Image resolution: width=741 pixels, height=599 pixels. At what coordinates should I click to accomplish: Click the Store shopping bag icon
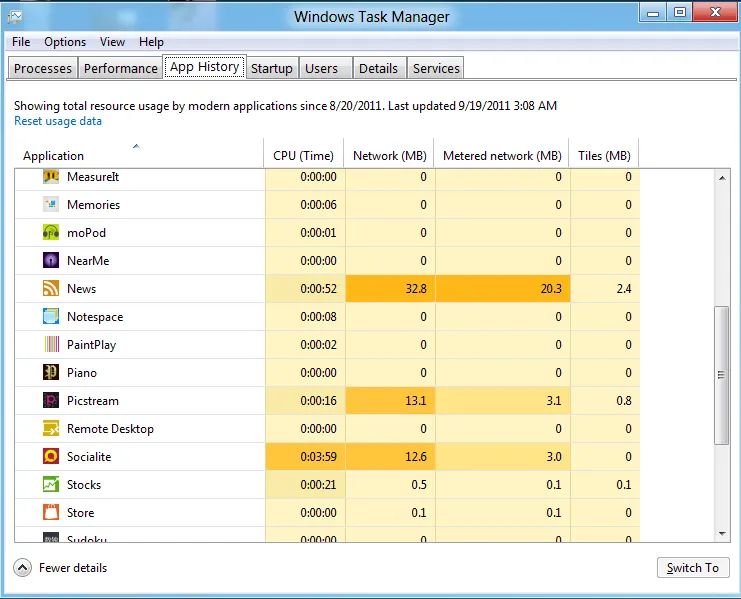click(51, 513)
